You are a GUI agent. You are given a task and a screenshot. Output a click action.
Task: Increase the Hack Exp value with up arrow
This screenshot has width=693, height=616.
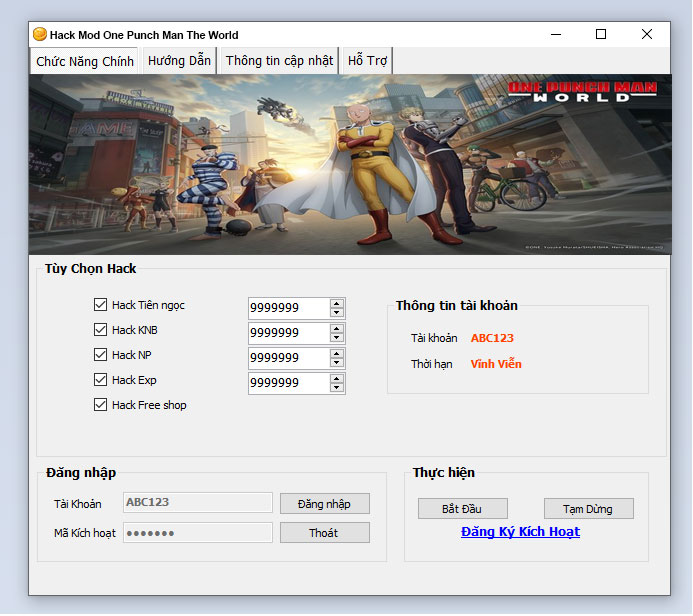337,379
